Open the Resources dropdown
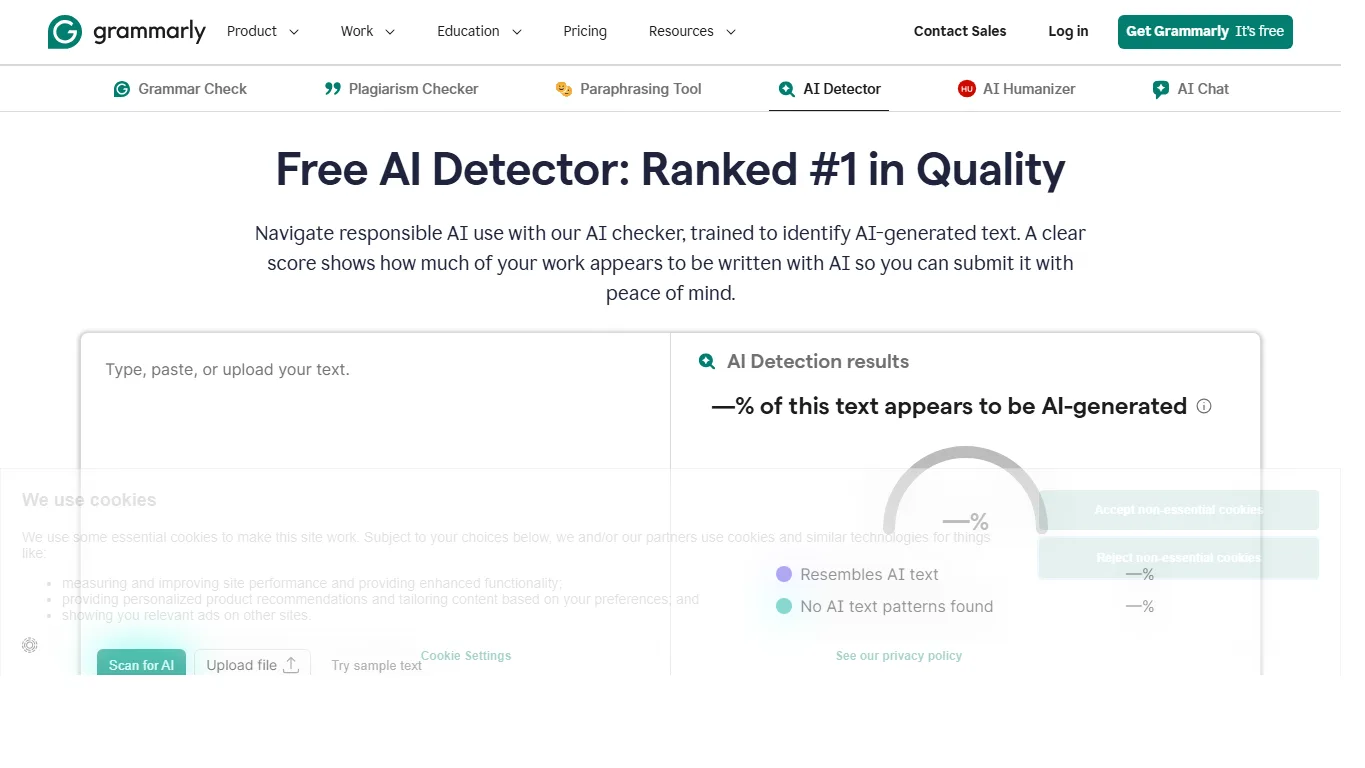Viewport: 1365px width, 768px height. point(693,31)
